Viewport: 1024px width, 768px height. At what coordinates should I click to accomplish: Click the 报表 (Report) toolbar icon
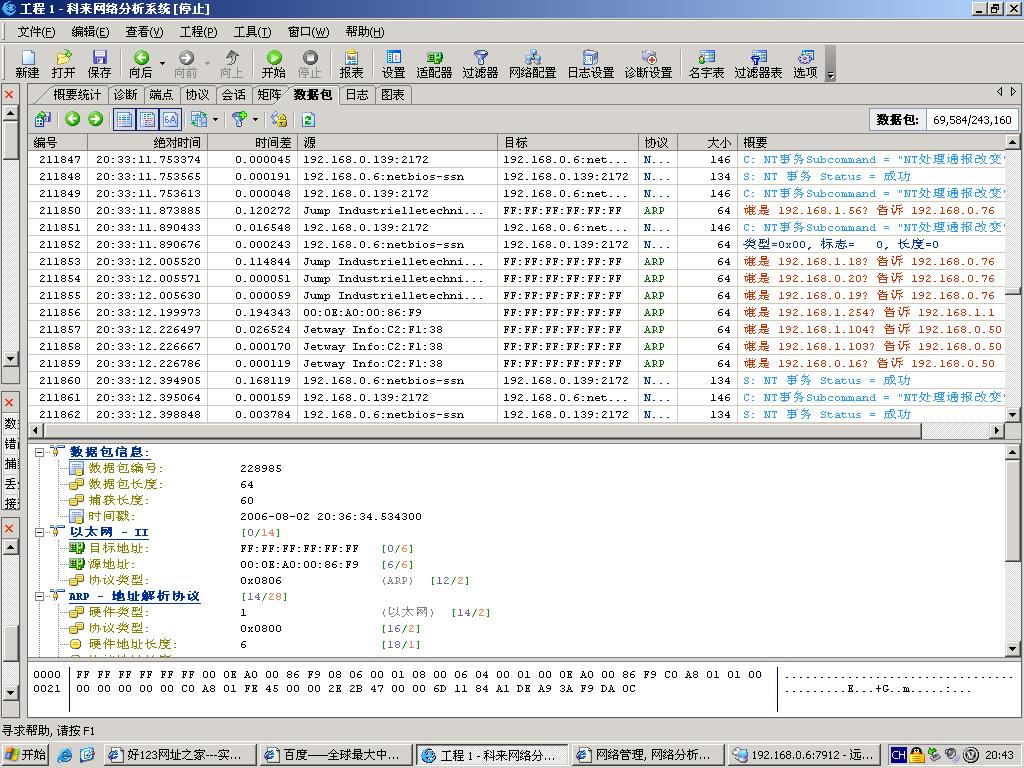click(351, 63)
